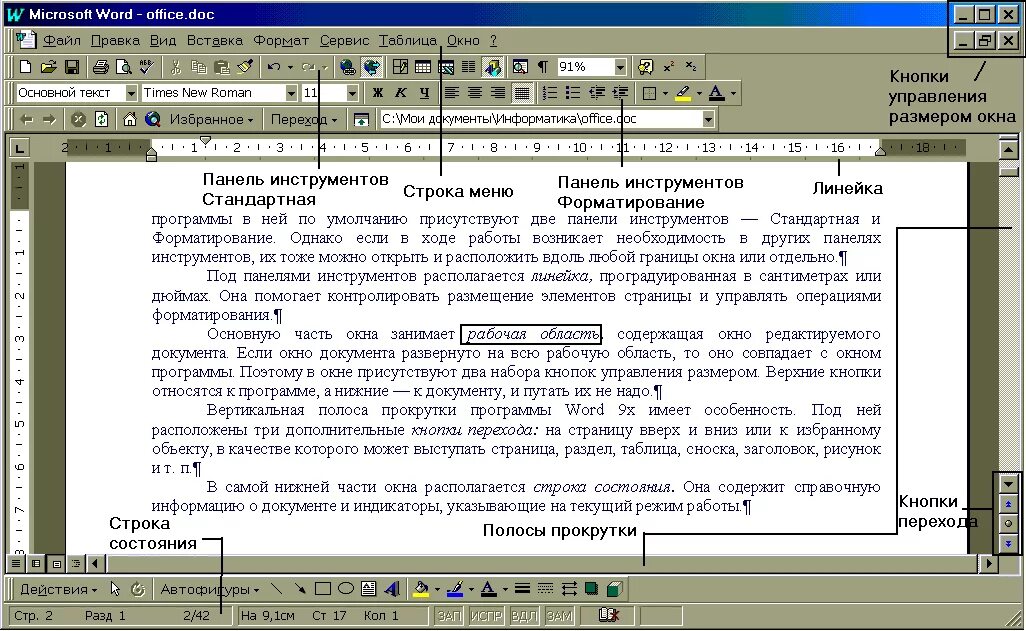Screen dimensions: 1026x631
Task: Click the Columns layout icon
Action: pos(469,67)
